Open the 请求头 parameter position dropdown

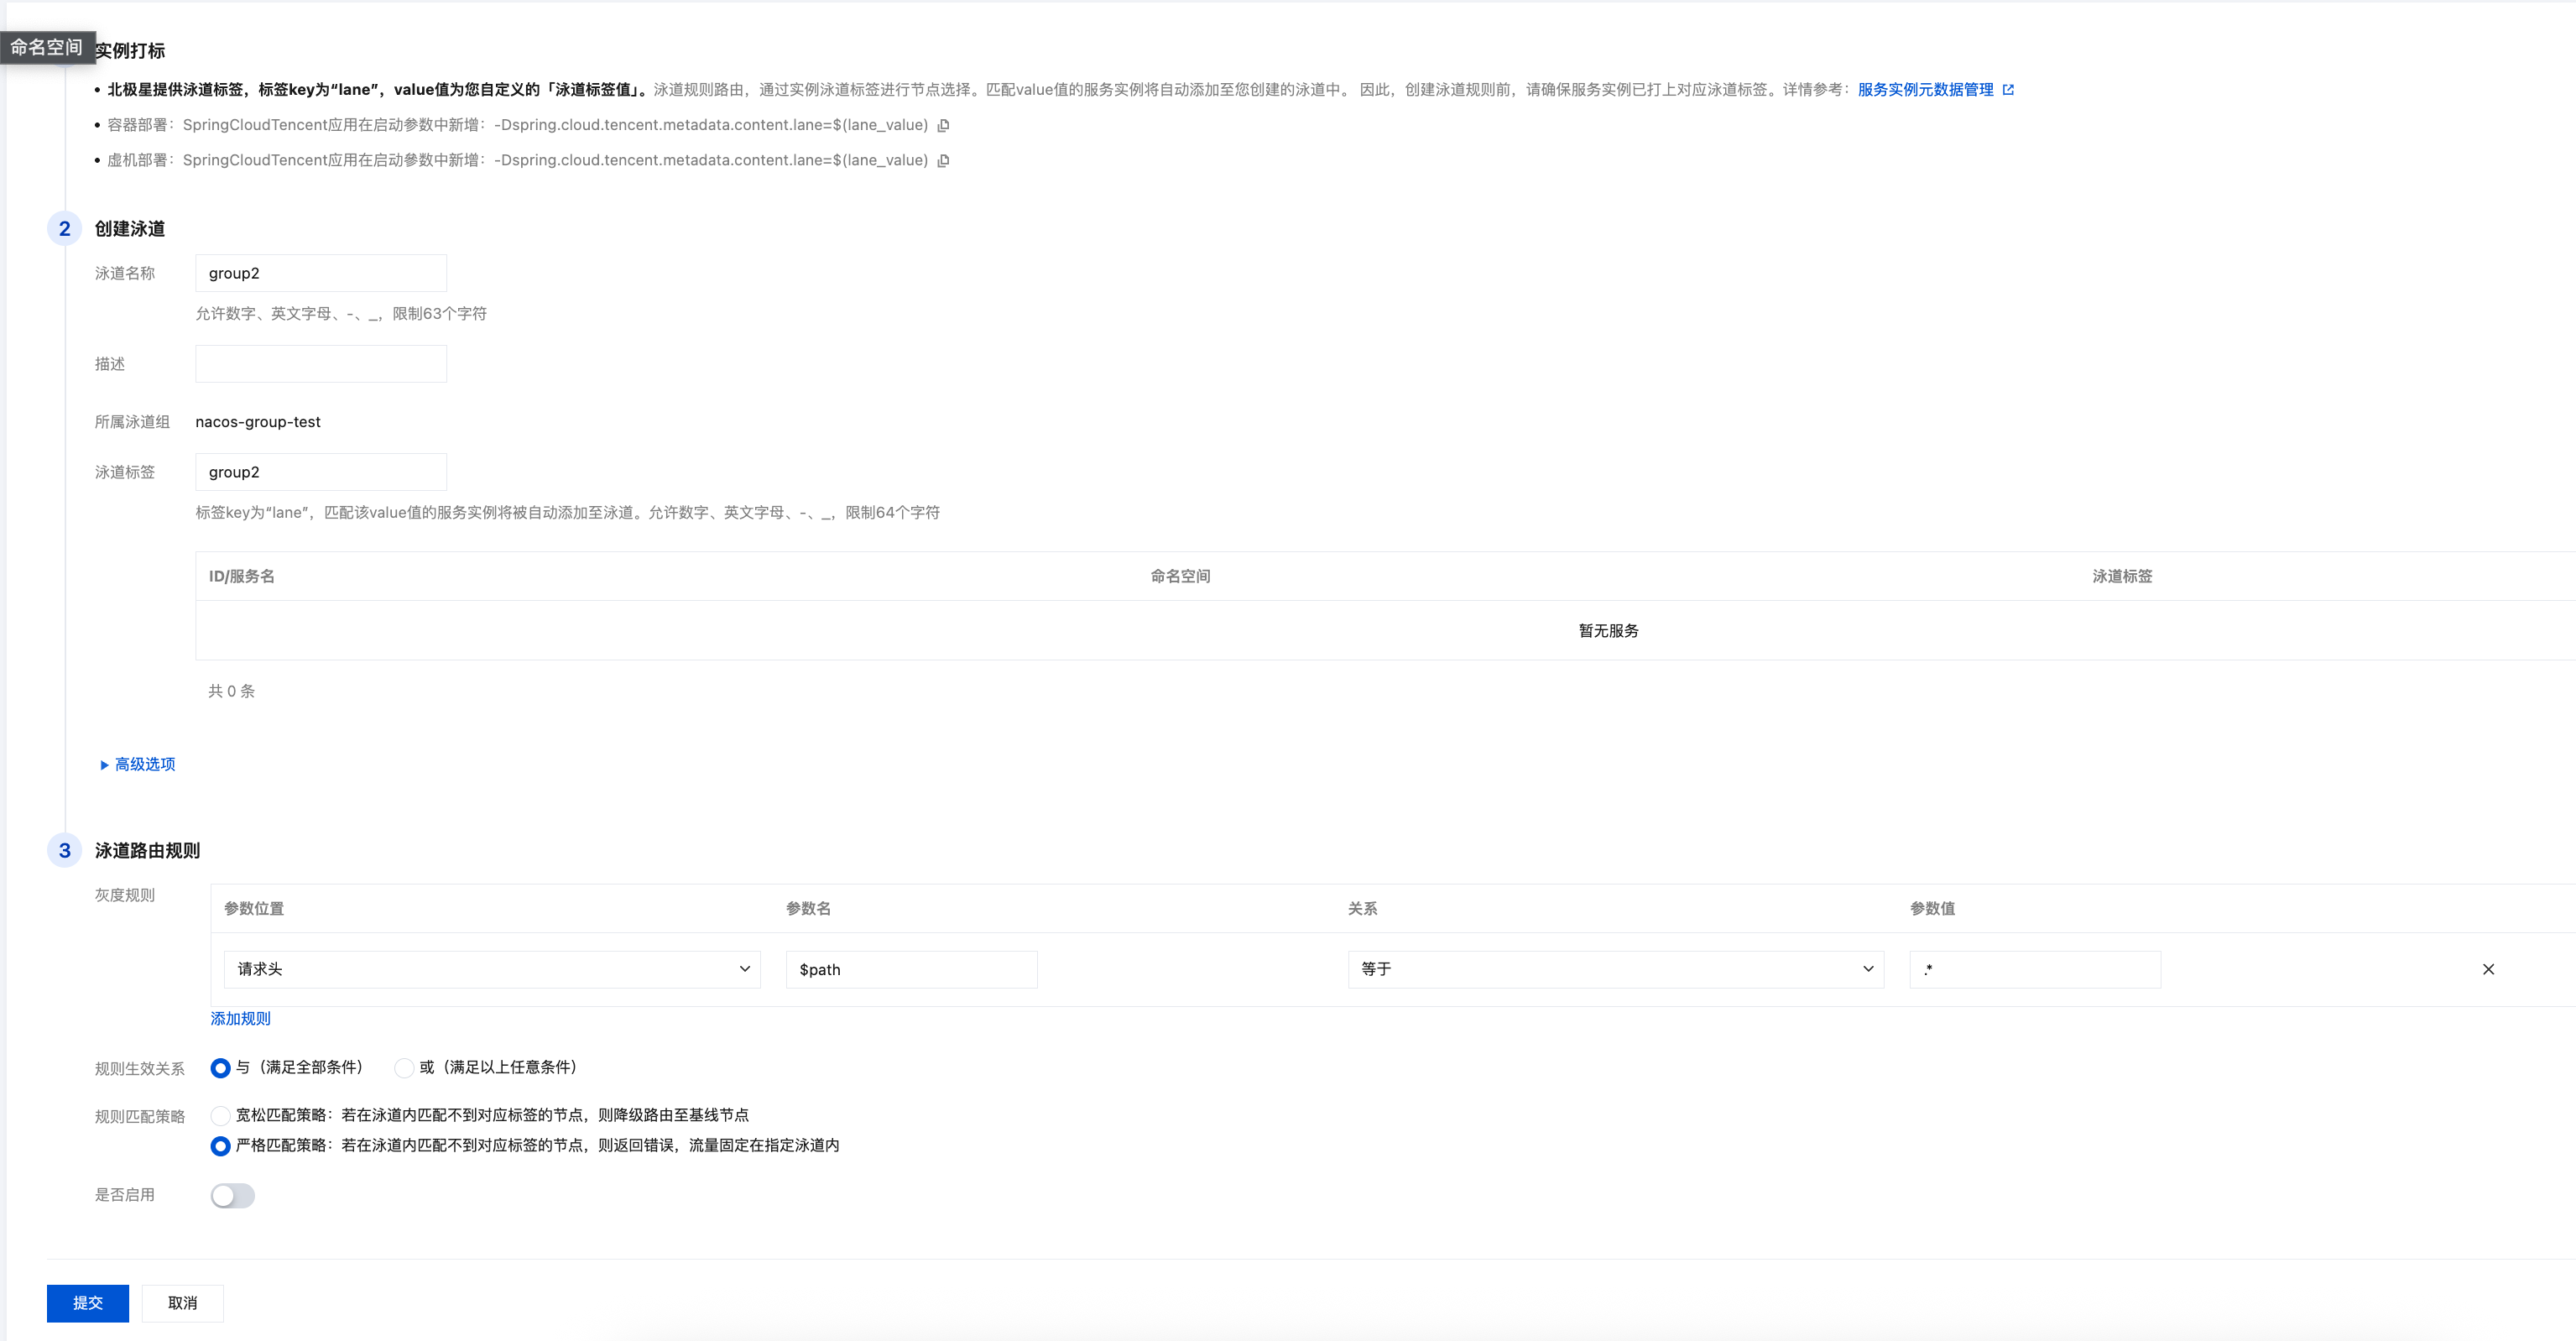[x=492, y=969]
